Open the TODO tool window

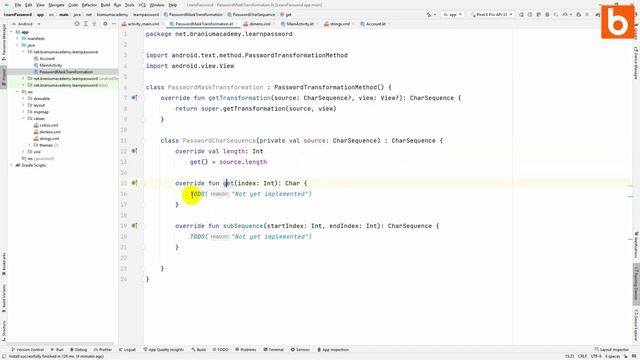tap(220, 350)
